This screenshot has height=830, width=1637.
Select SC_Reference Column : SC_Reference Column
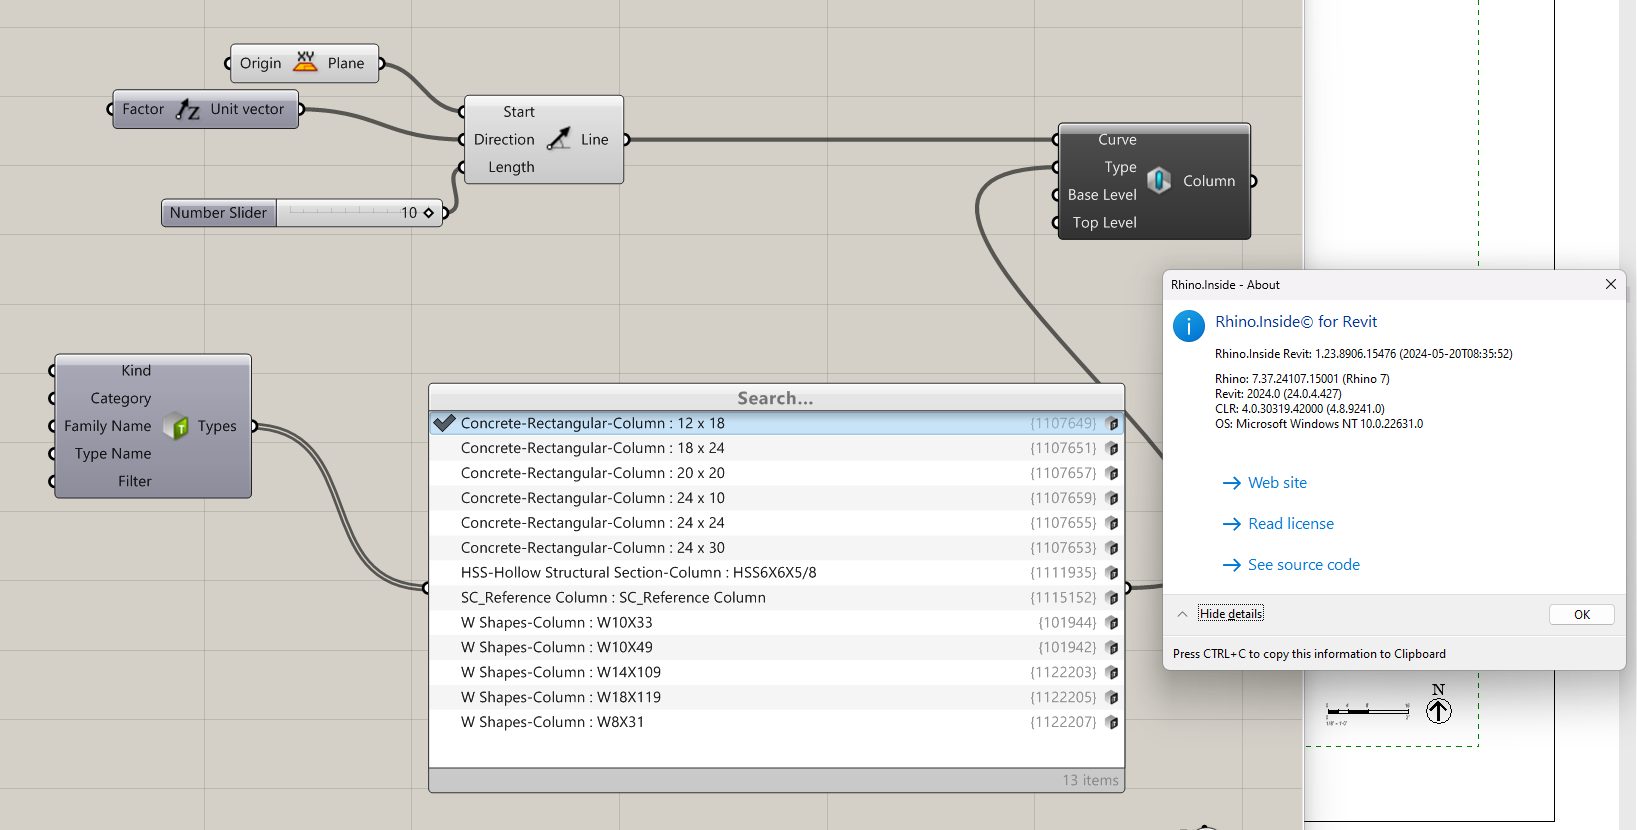[x=776, y=598]
